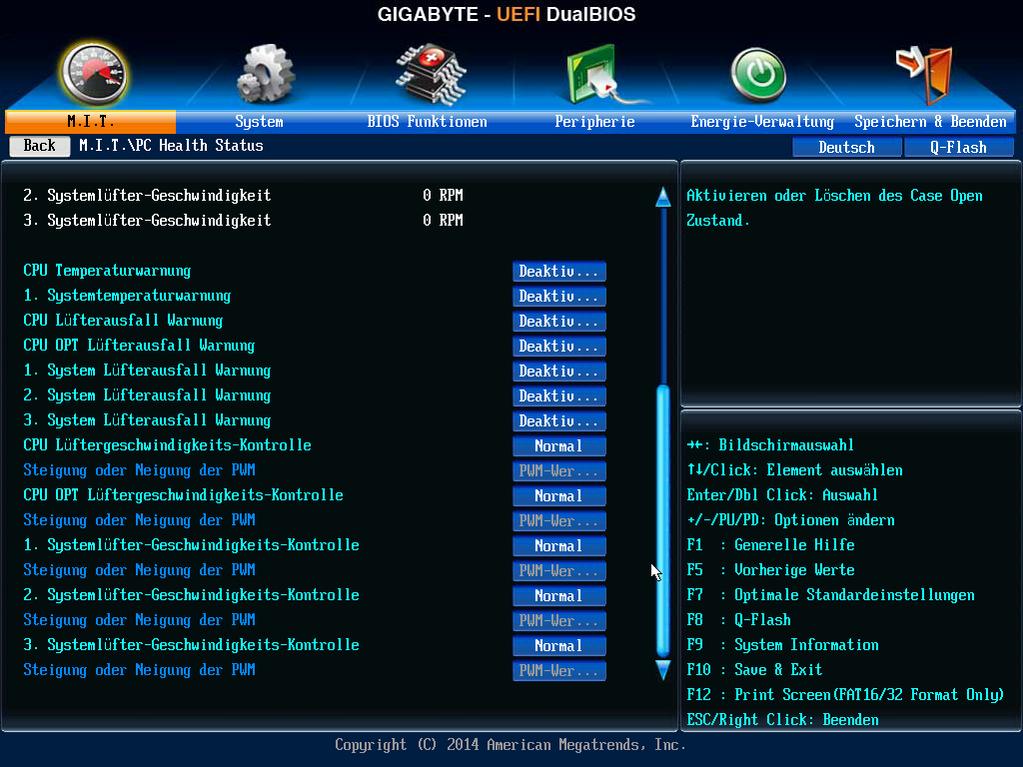
Task: Click the vertical scrollbar thumb
Action: point(663,520)
